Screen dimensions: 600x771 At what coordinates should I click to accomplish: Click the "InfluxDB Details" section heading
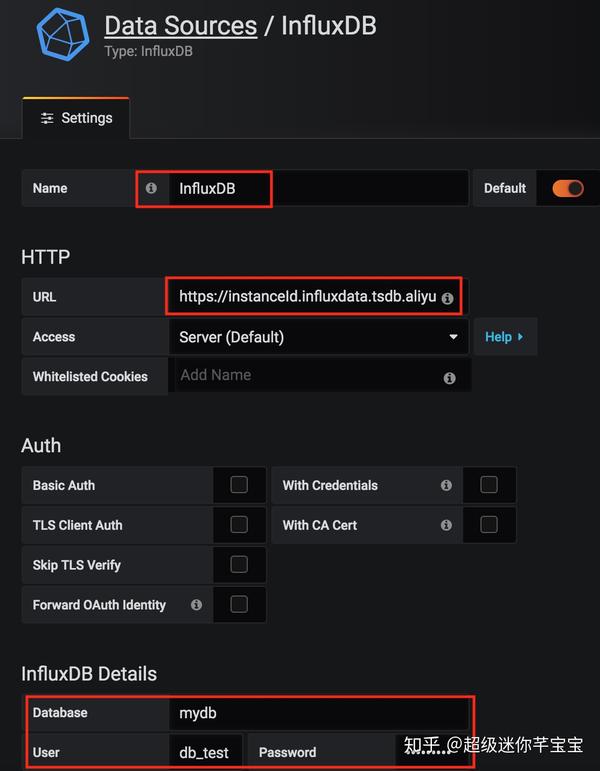(x=89, y=674)
